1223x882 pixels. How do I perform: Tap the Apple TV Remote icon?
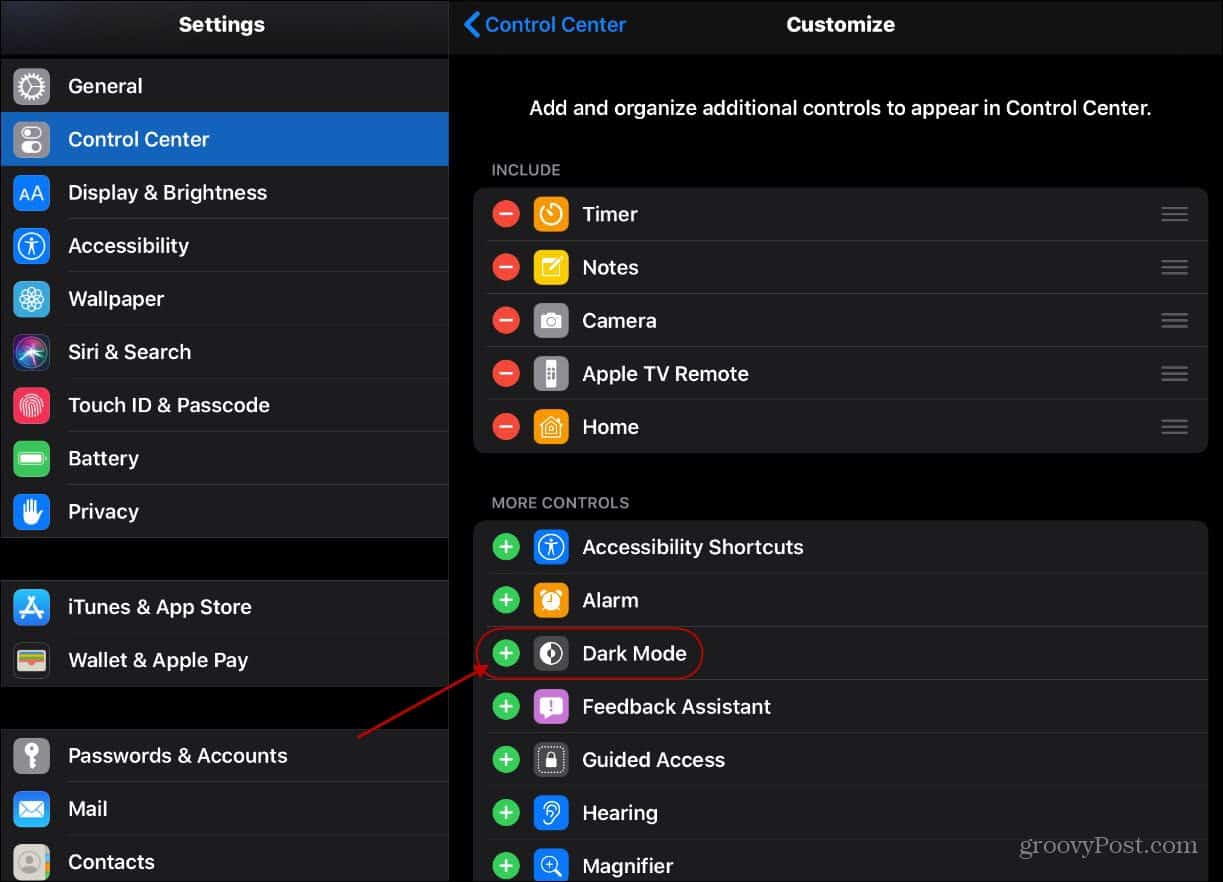[551, 373]
